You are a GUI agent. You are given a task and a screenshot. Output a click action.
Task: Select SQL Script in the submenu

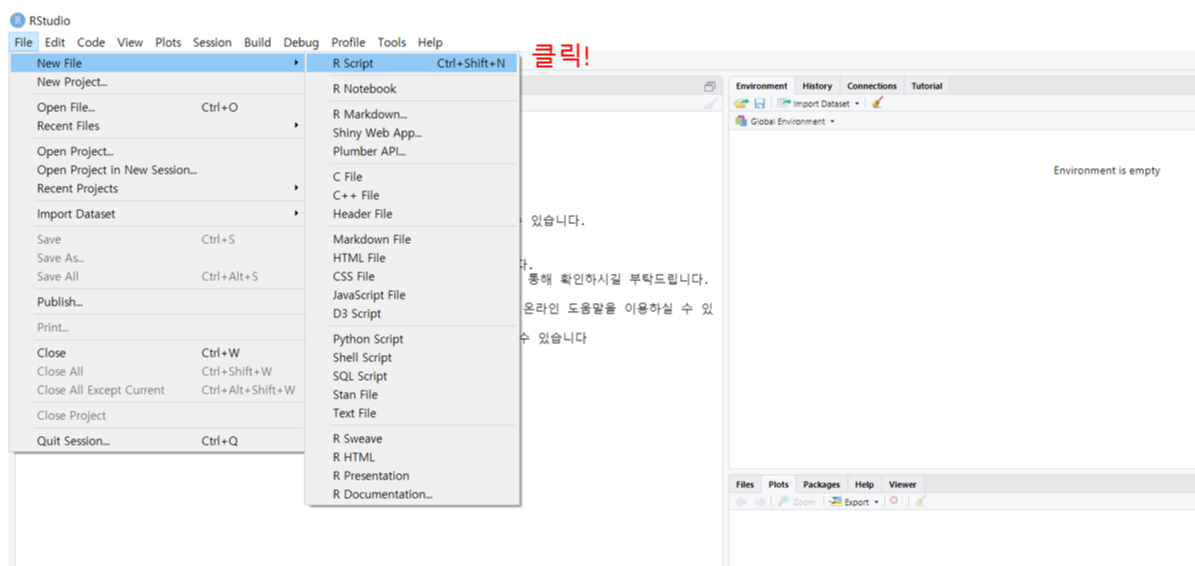point(412,376)
